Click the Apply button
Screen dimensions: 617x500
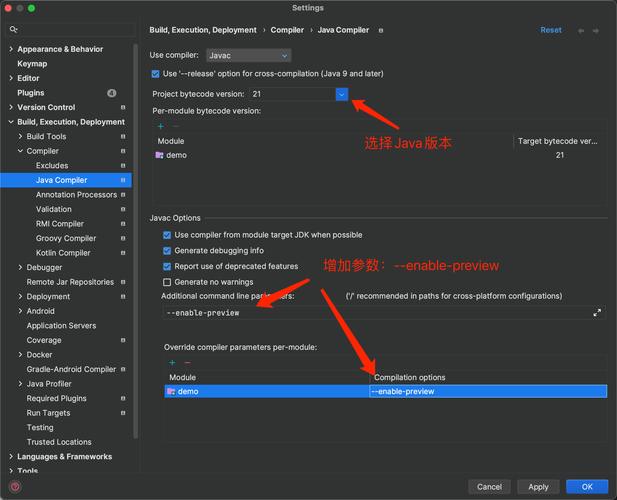tap(538, 487)
